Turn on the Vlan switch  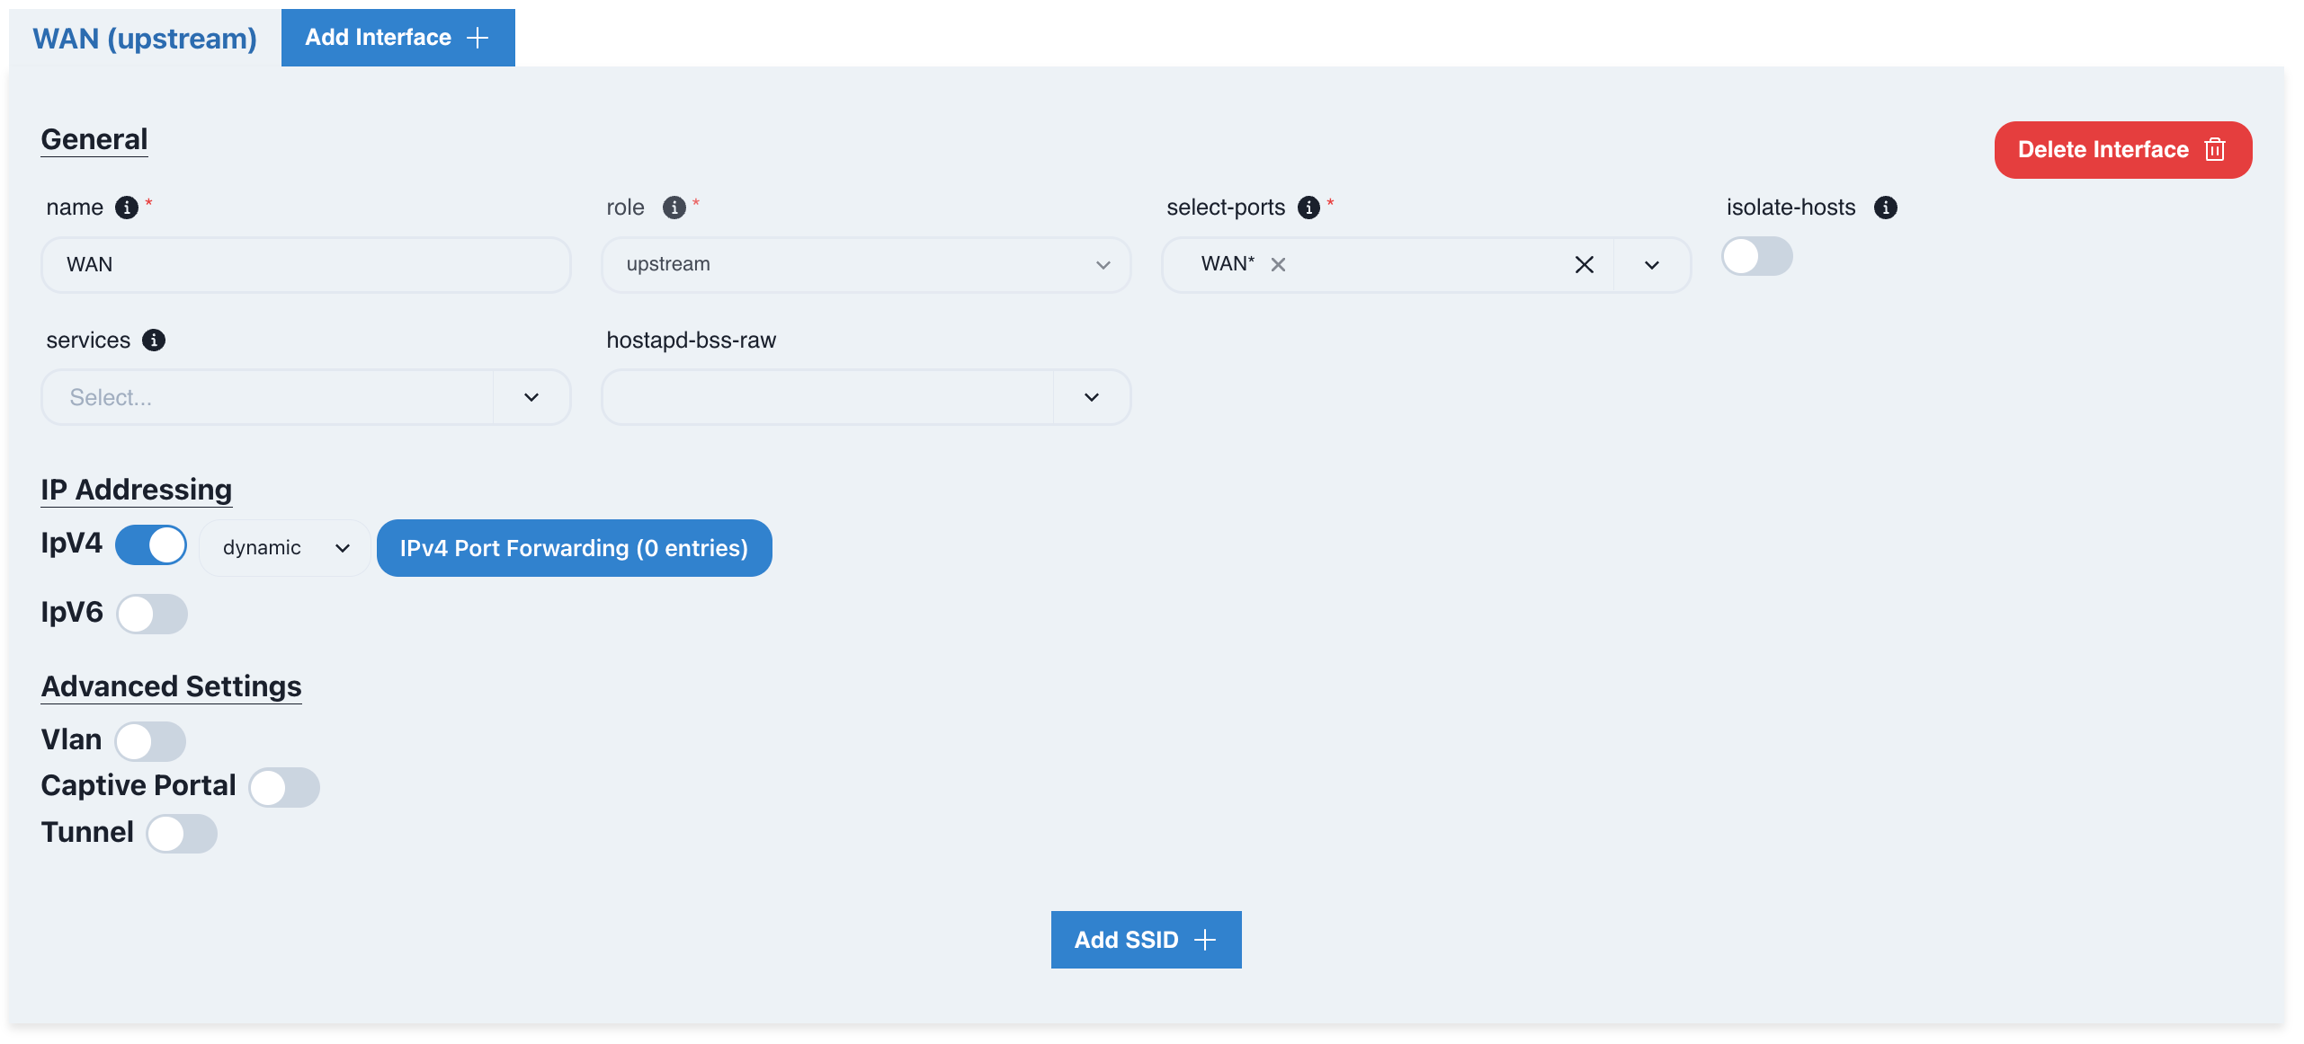pyautogui.click(x=150, y=741)
